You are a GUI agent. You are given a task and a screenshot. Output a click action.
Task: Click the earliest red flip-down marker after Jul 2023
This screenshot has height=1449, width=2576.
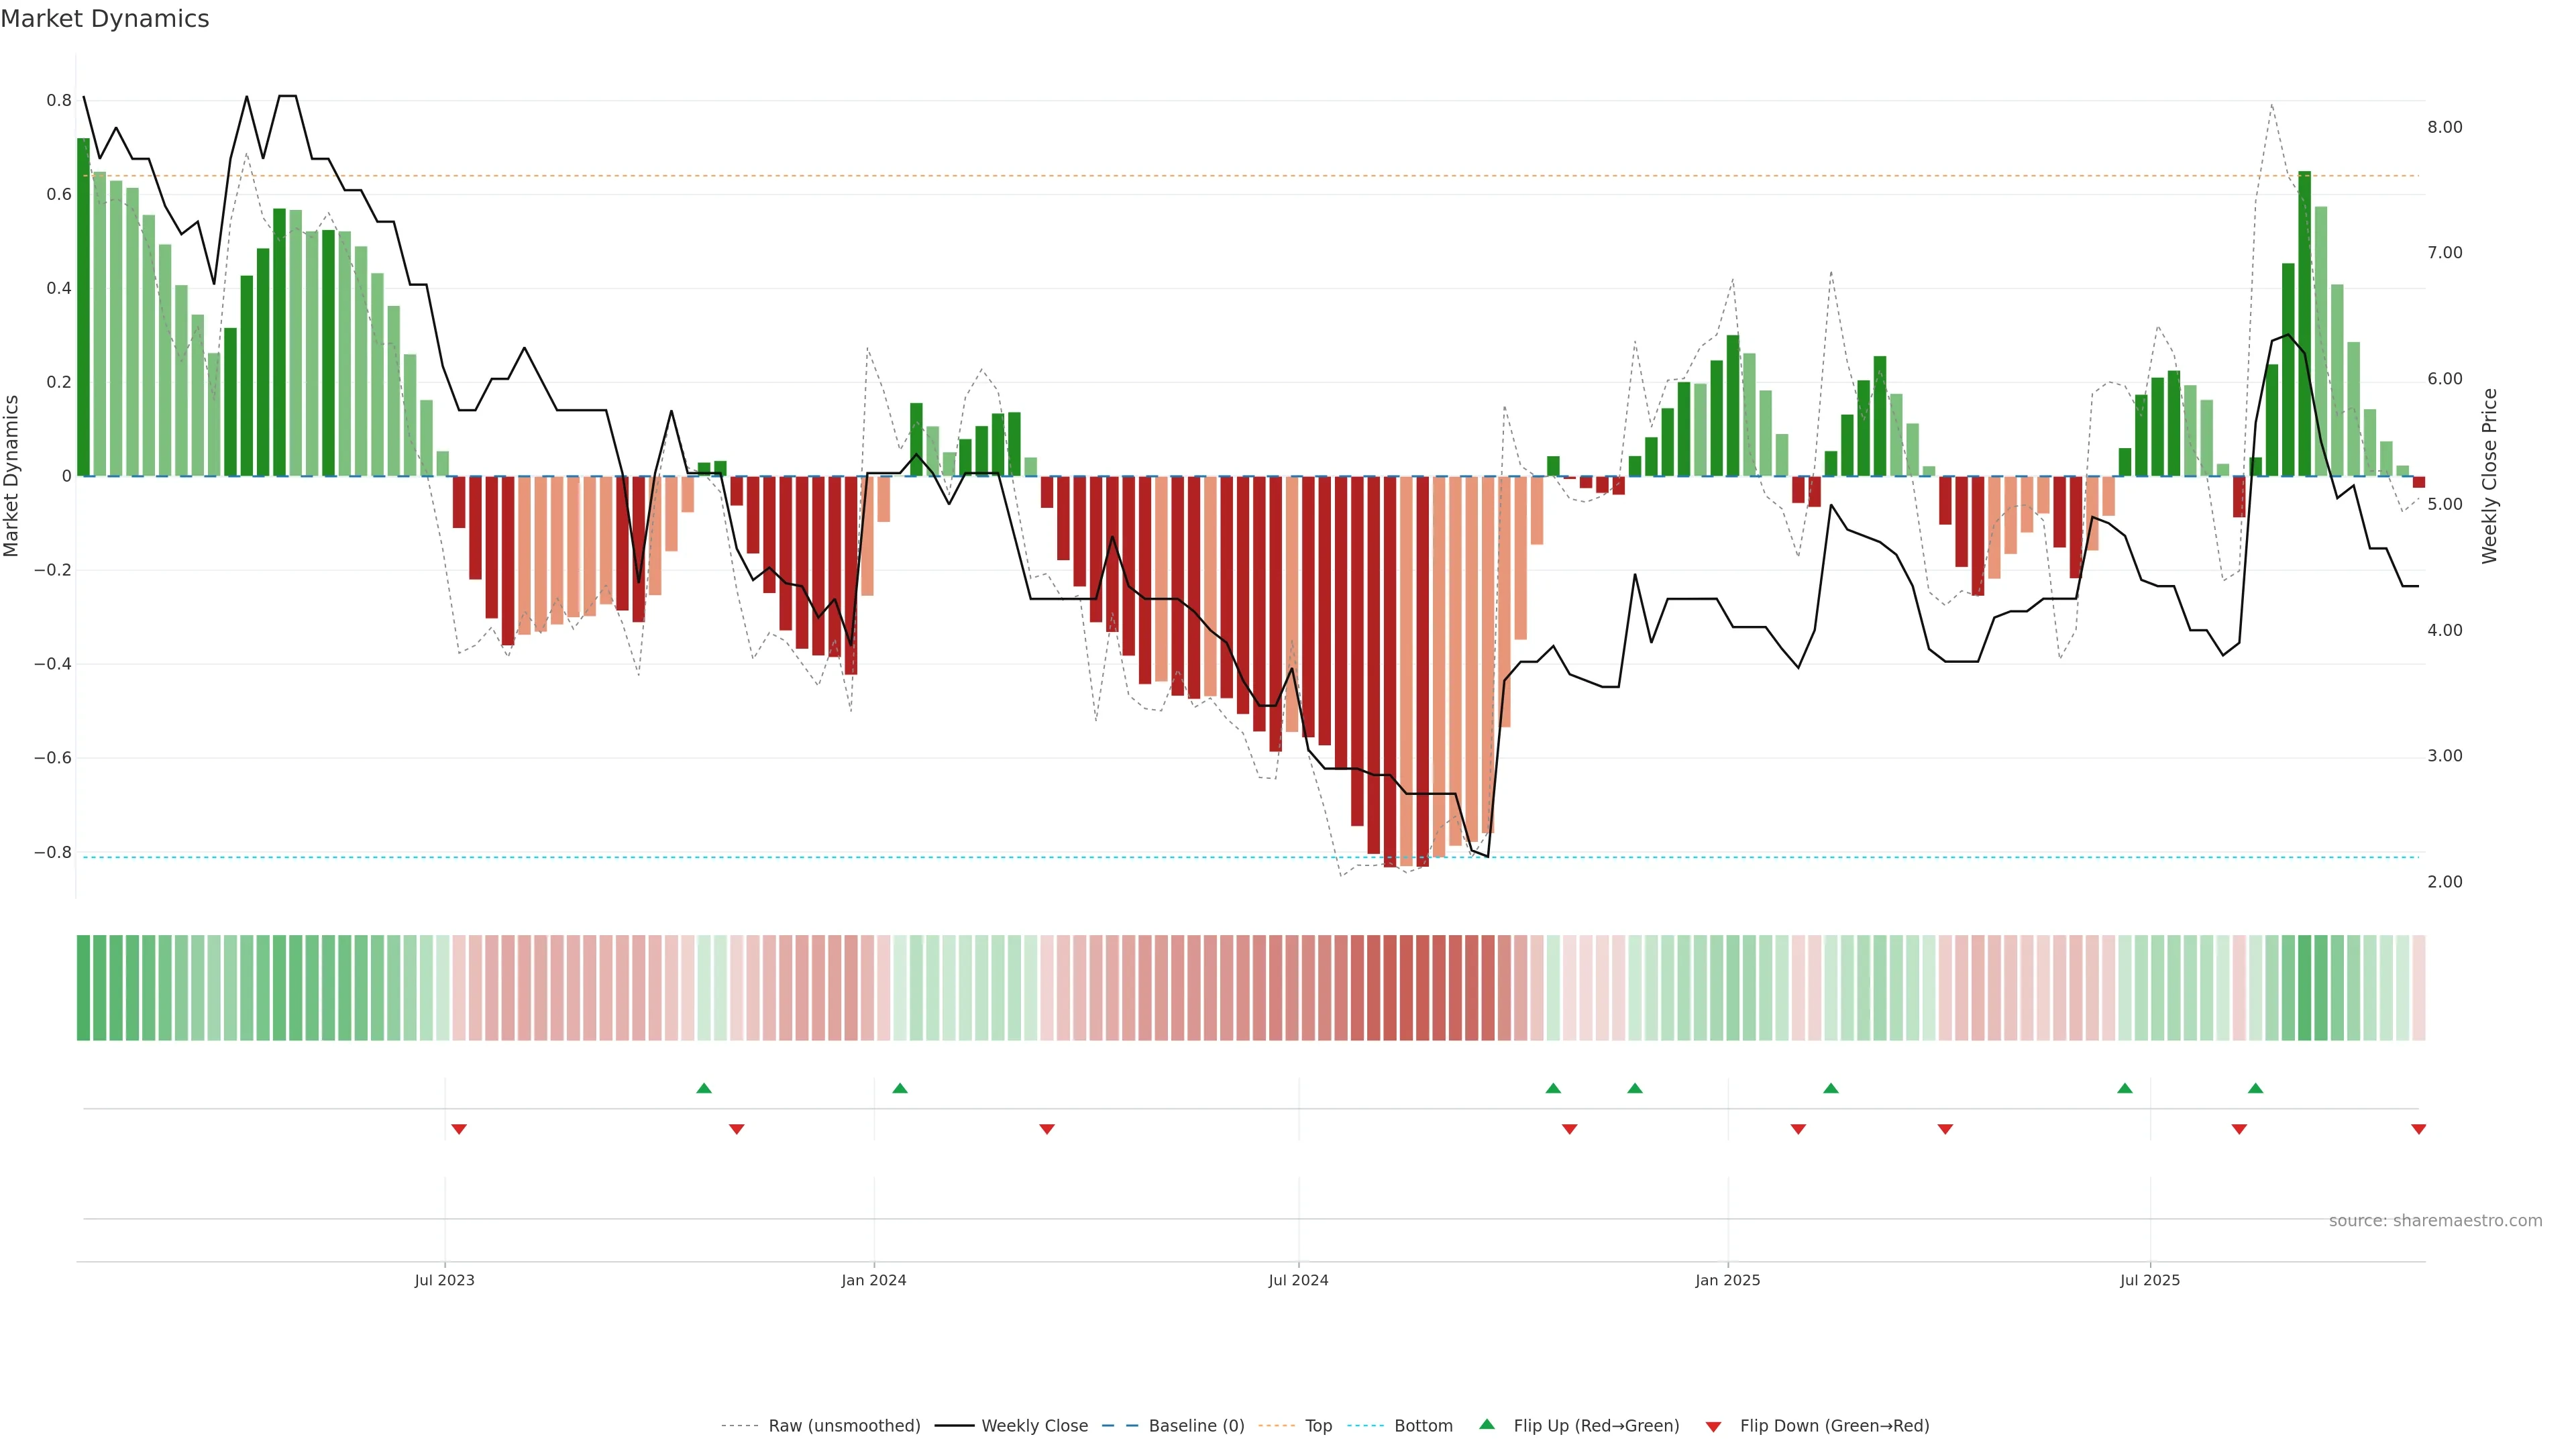point(459,1129)
